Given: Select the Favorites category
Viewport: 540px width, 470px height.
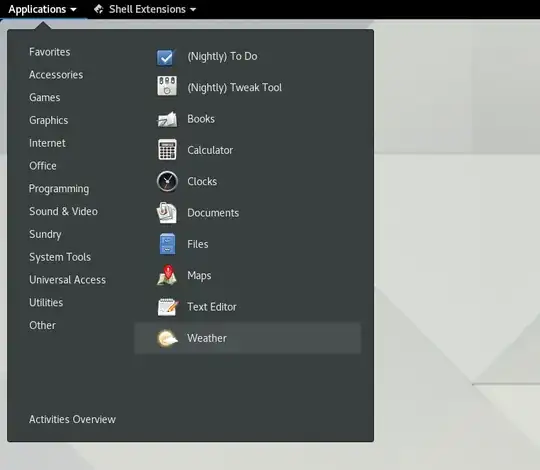Looking at the screenshot, I should 50,52.
